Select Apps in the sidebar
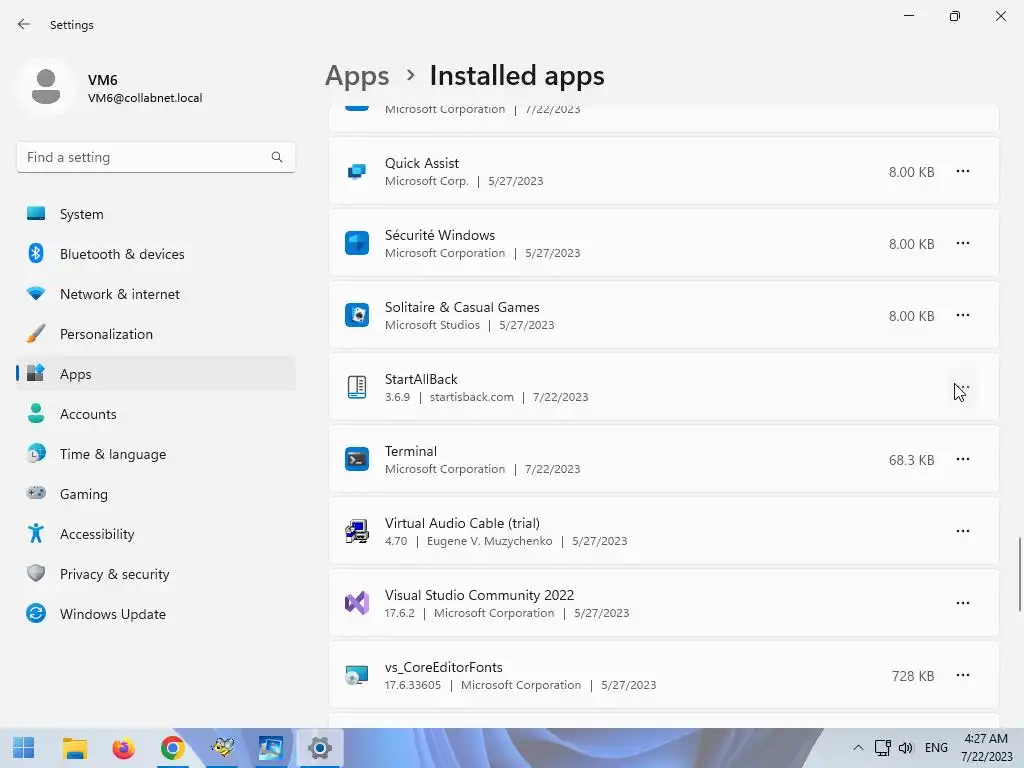Image resolution: width=1024 pixels, height=768 pixels. pyautogui.click(x=156, y=374)
